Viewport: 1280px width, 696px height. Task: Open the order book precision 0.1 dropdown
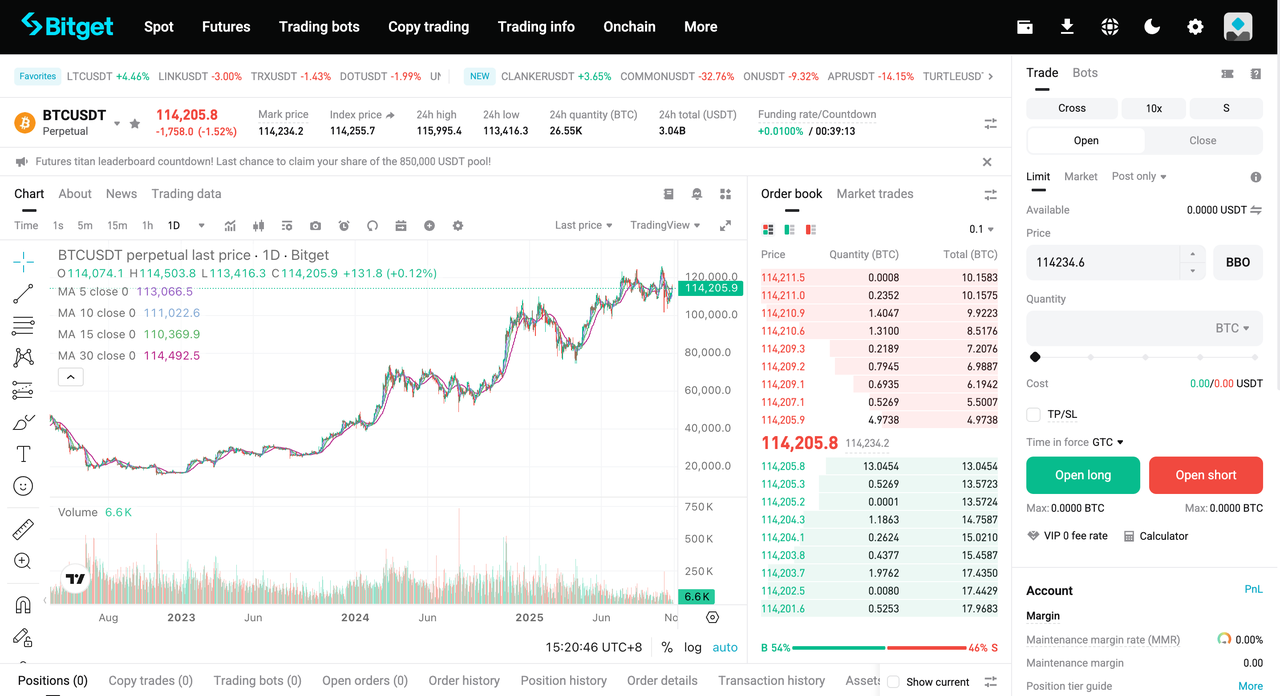coord(975,228)
